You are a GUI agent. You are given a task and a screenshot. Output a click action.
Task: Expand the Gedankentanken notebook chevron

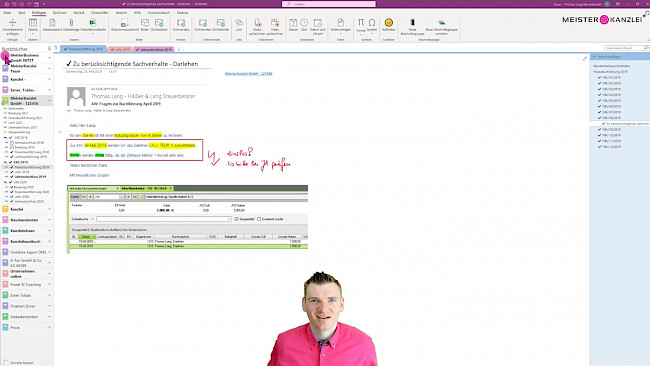click(x=50, y=317)
